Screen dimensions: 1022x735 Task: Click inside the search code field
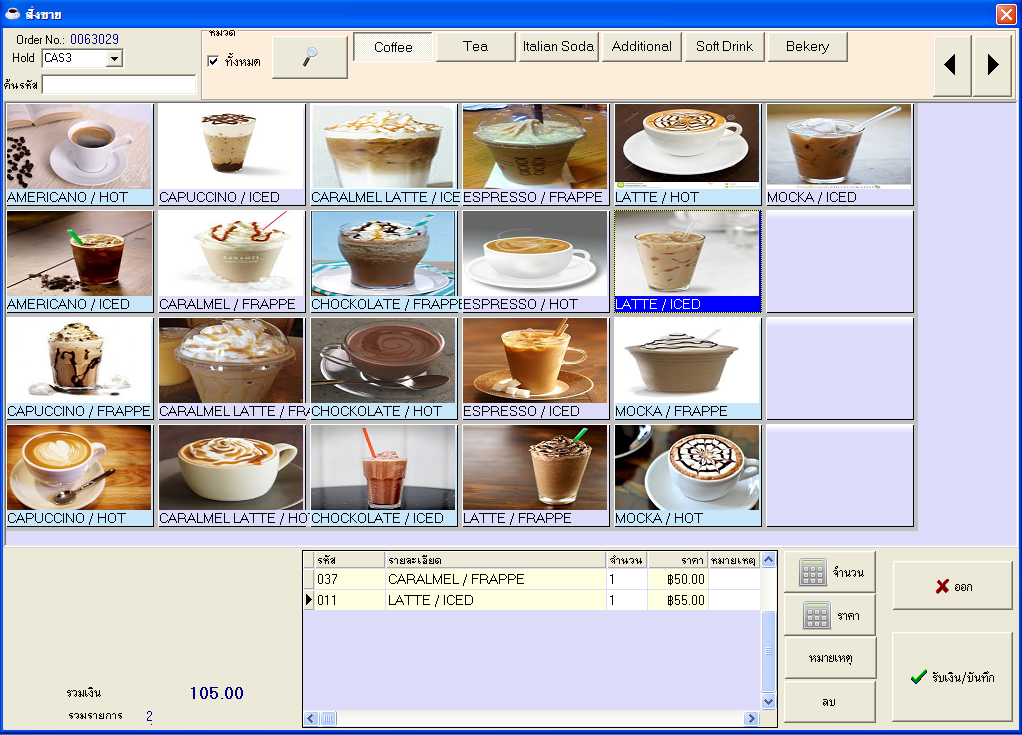(119, 85)
